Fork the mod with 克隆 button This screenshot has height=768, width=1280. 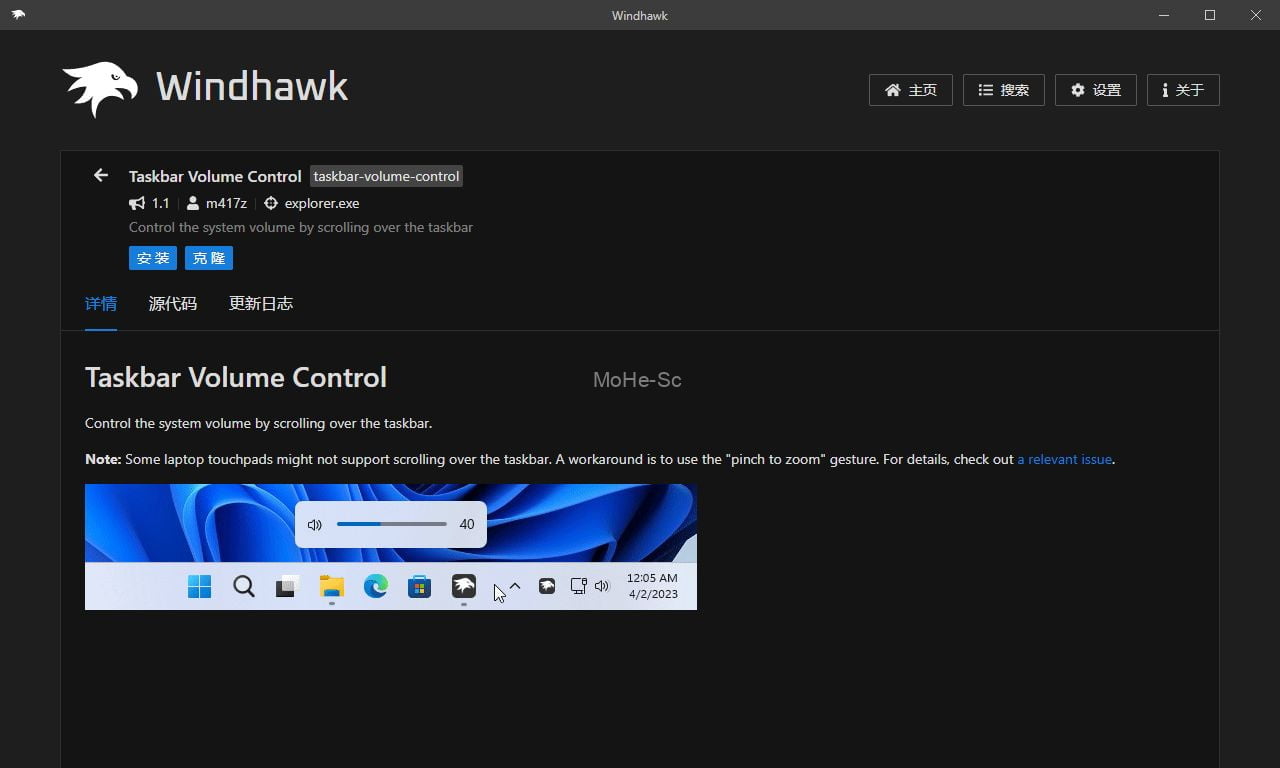tap(209, 258)
